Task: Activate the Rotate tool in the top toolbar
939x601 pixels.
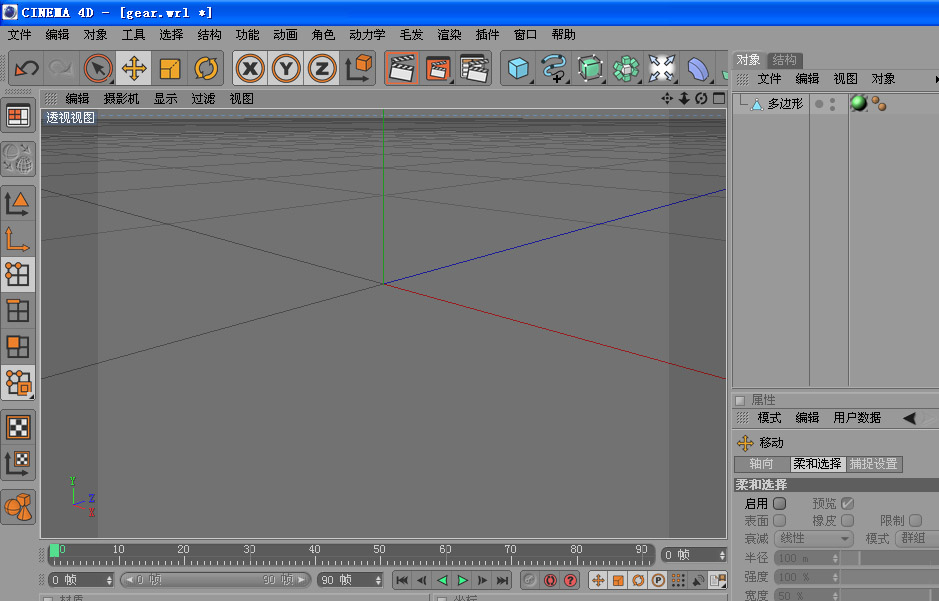Action: (206, 68)
